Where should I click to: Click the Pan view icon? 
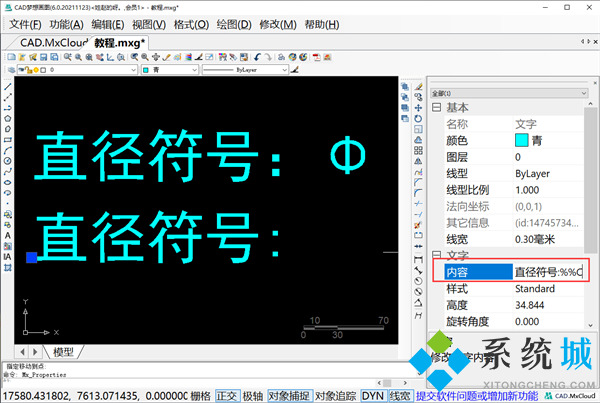click(x=156, y=57)
